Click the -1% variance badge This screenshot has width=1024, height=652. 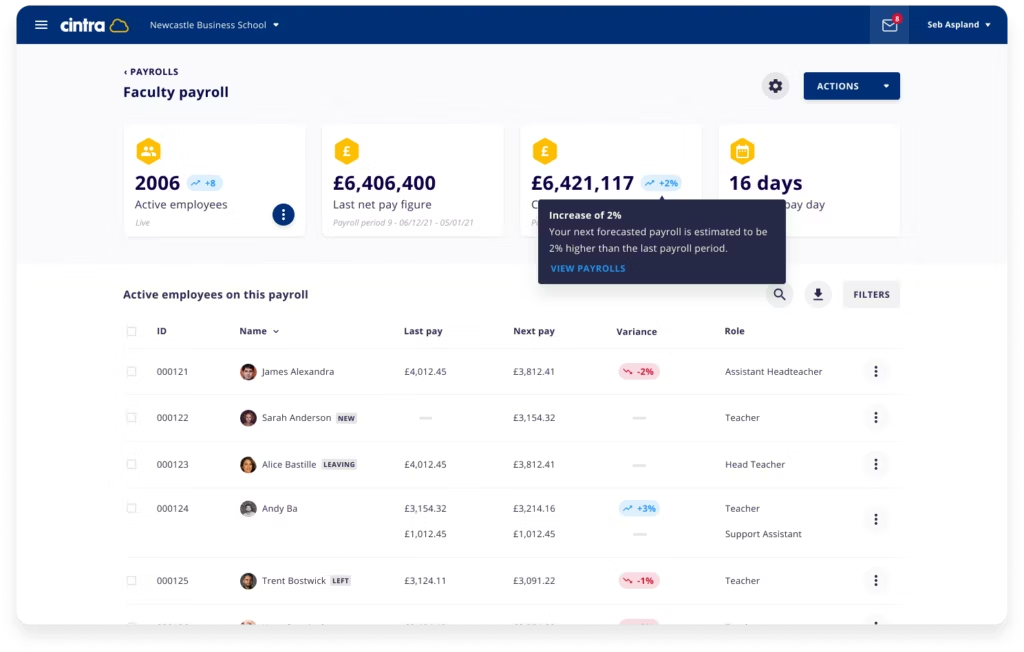[x=639, y=581]
